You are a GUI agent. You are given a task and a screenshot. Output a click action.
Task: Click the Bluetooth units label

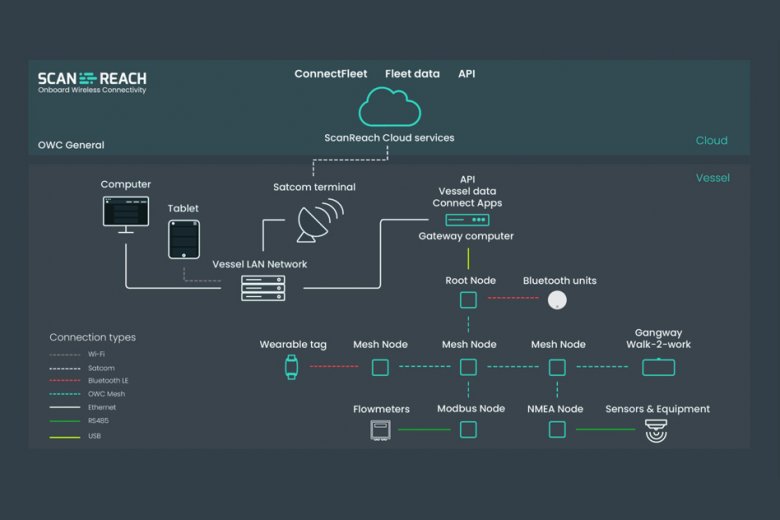[560, 281]
